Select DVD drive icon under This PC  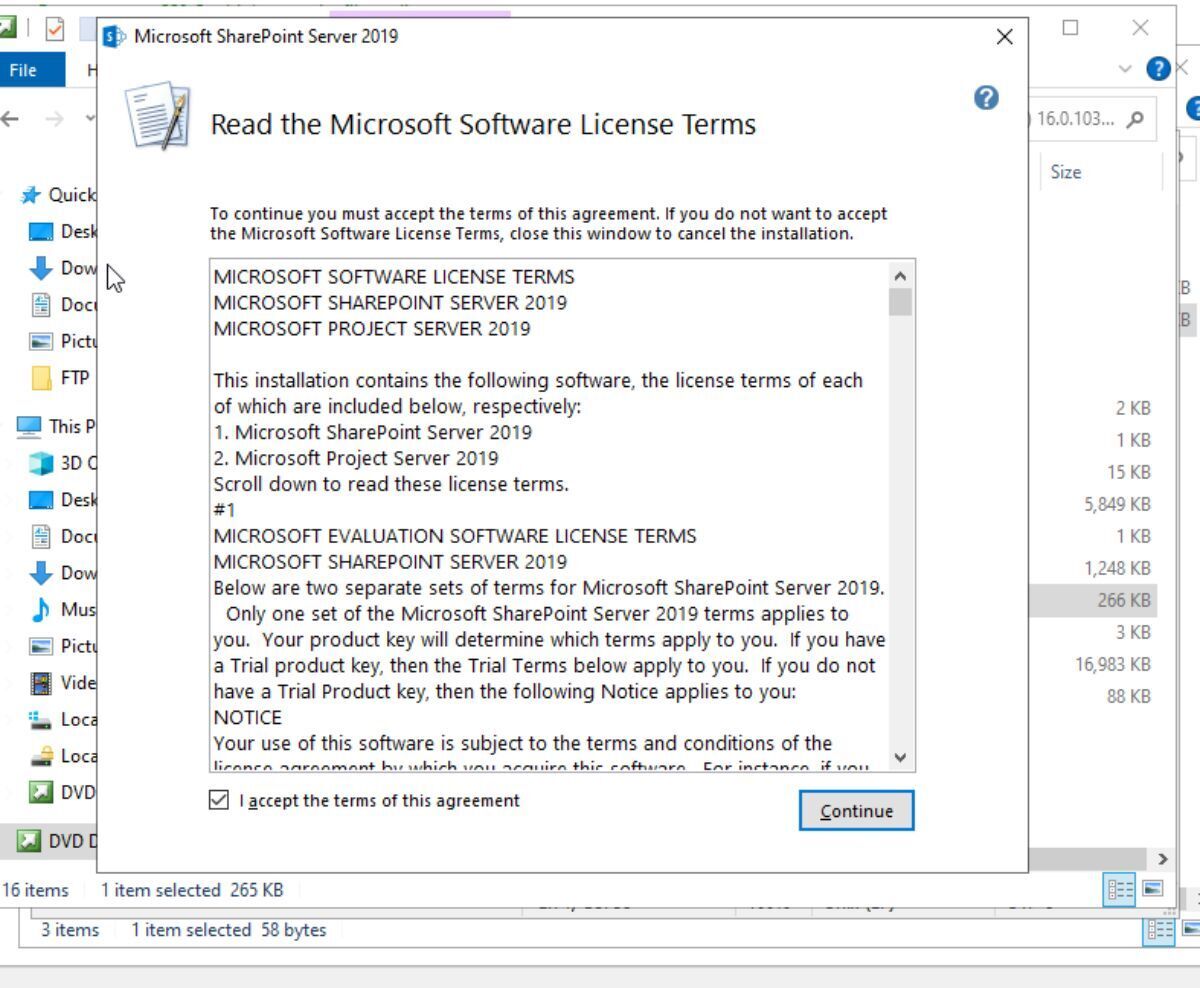click(41, 793)
